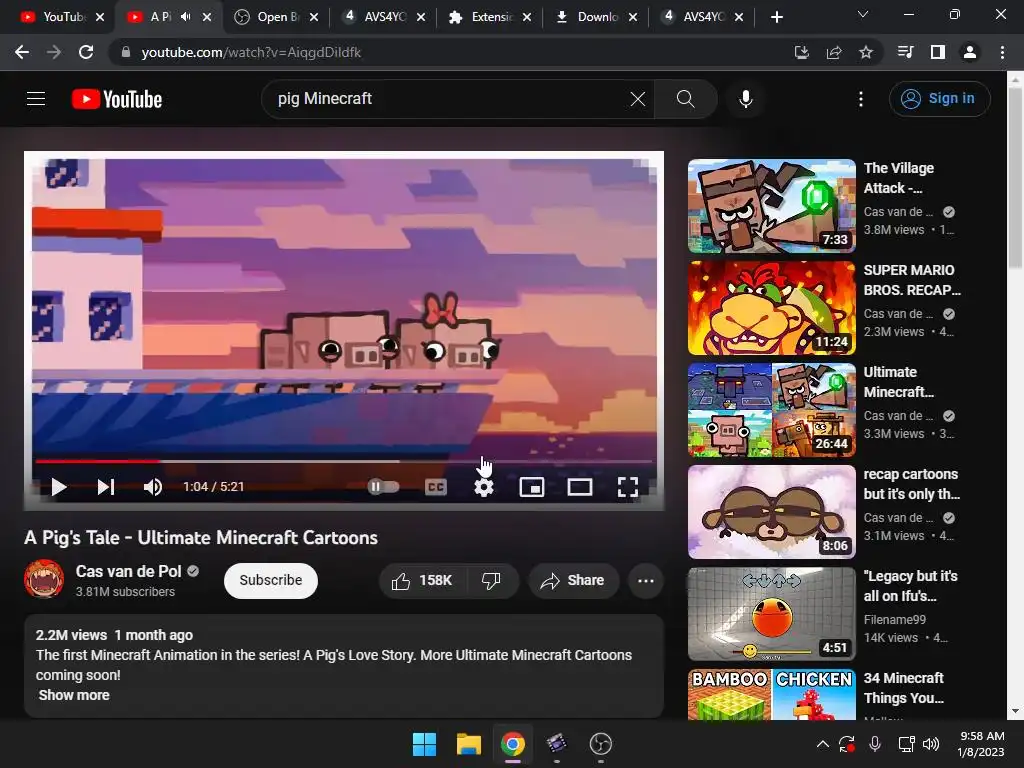Open the video editor taskbar icon
Screen dimensions: 1024x768
(556, 744)
